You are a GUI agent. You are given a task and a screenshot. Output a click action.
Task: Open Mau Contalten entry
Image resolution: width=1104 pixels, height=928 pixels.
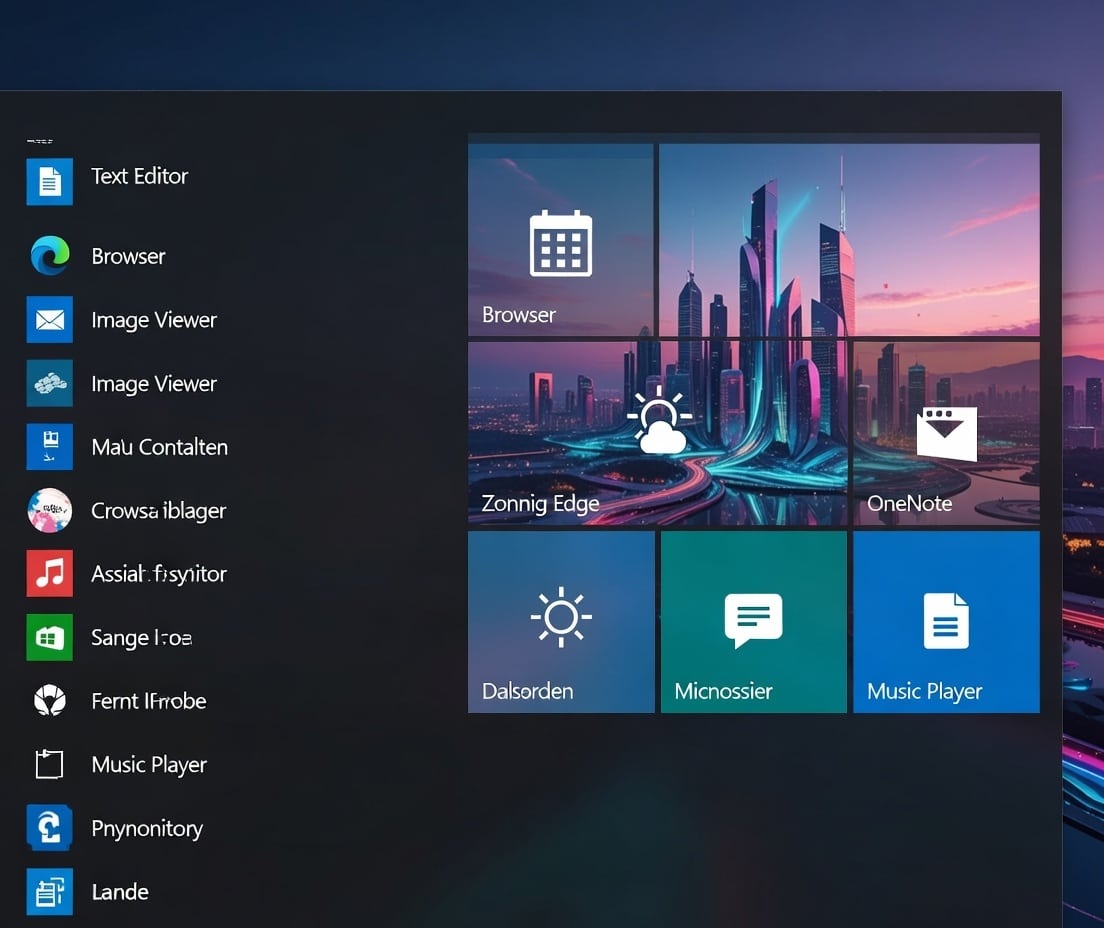(x=159, y=447)
